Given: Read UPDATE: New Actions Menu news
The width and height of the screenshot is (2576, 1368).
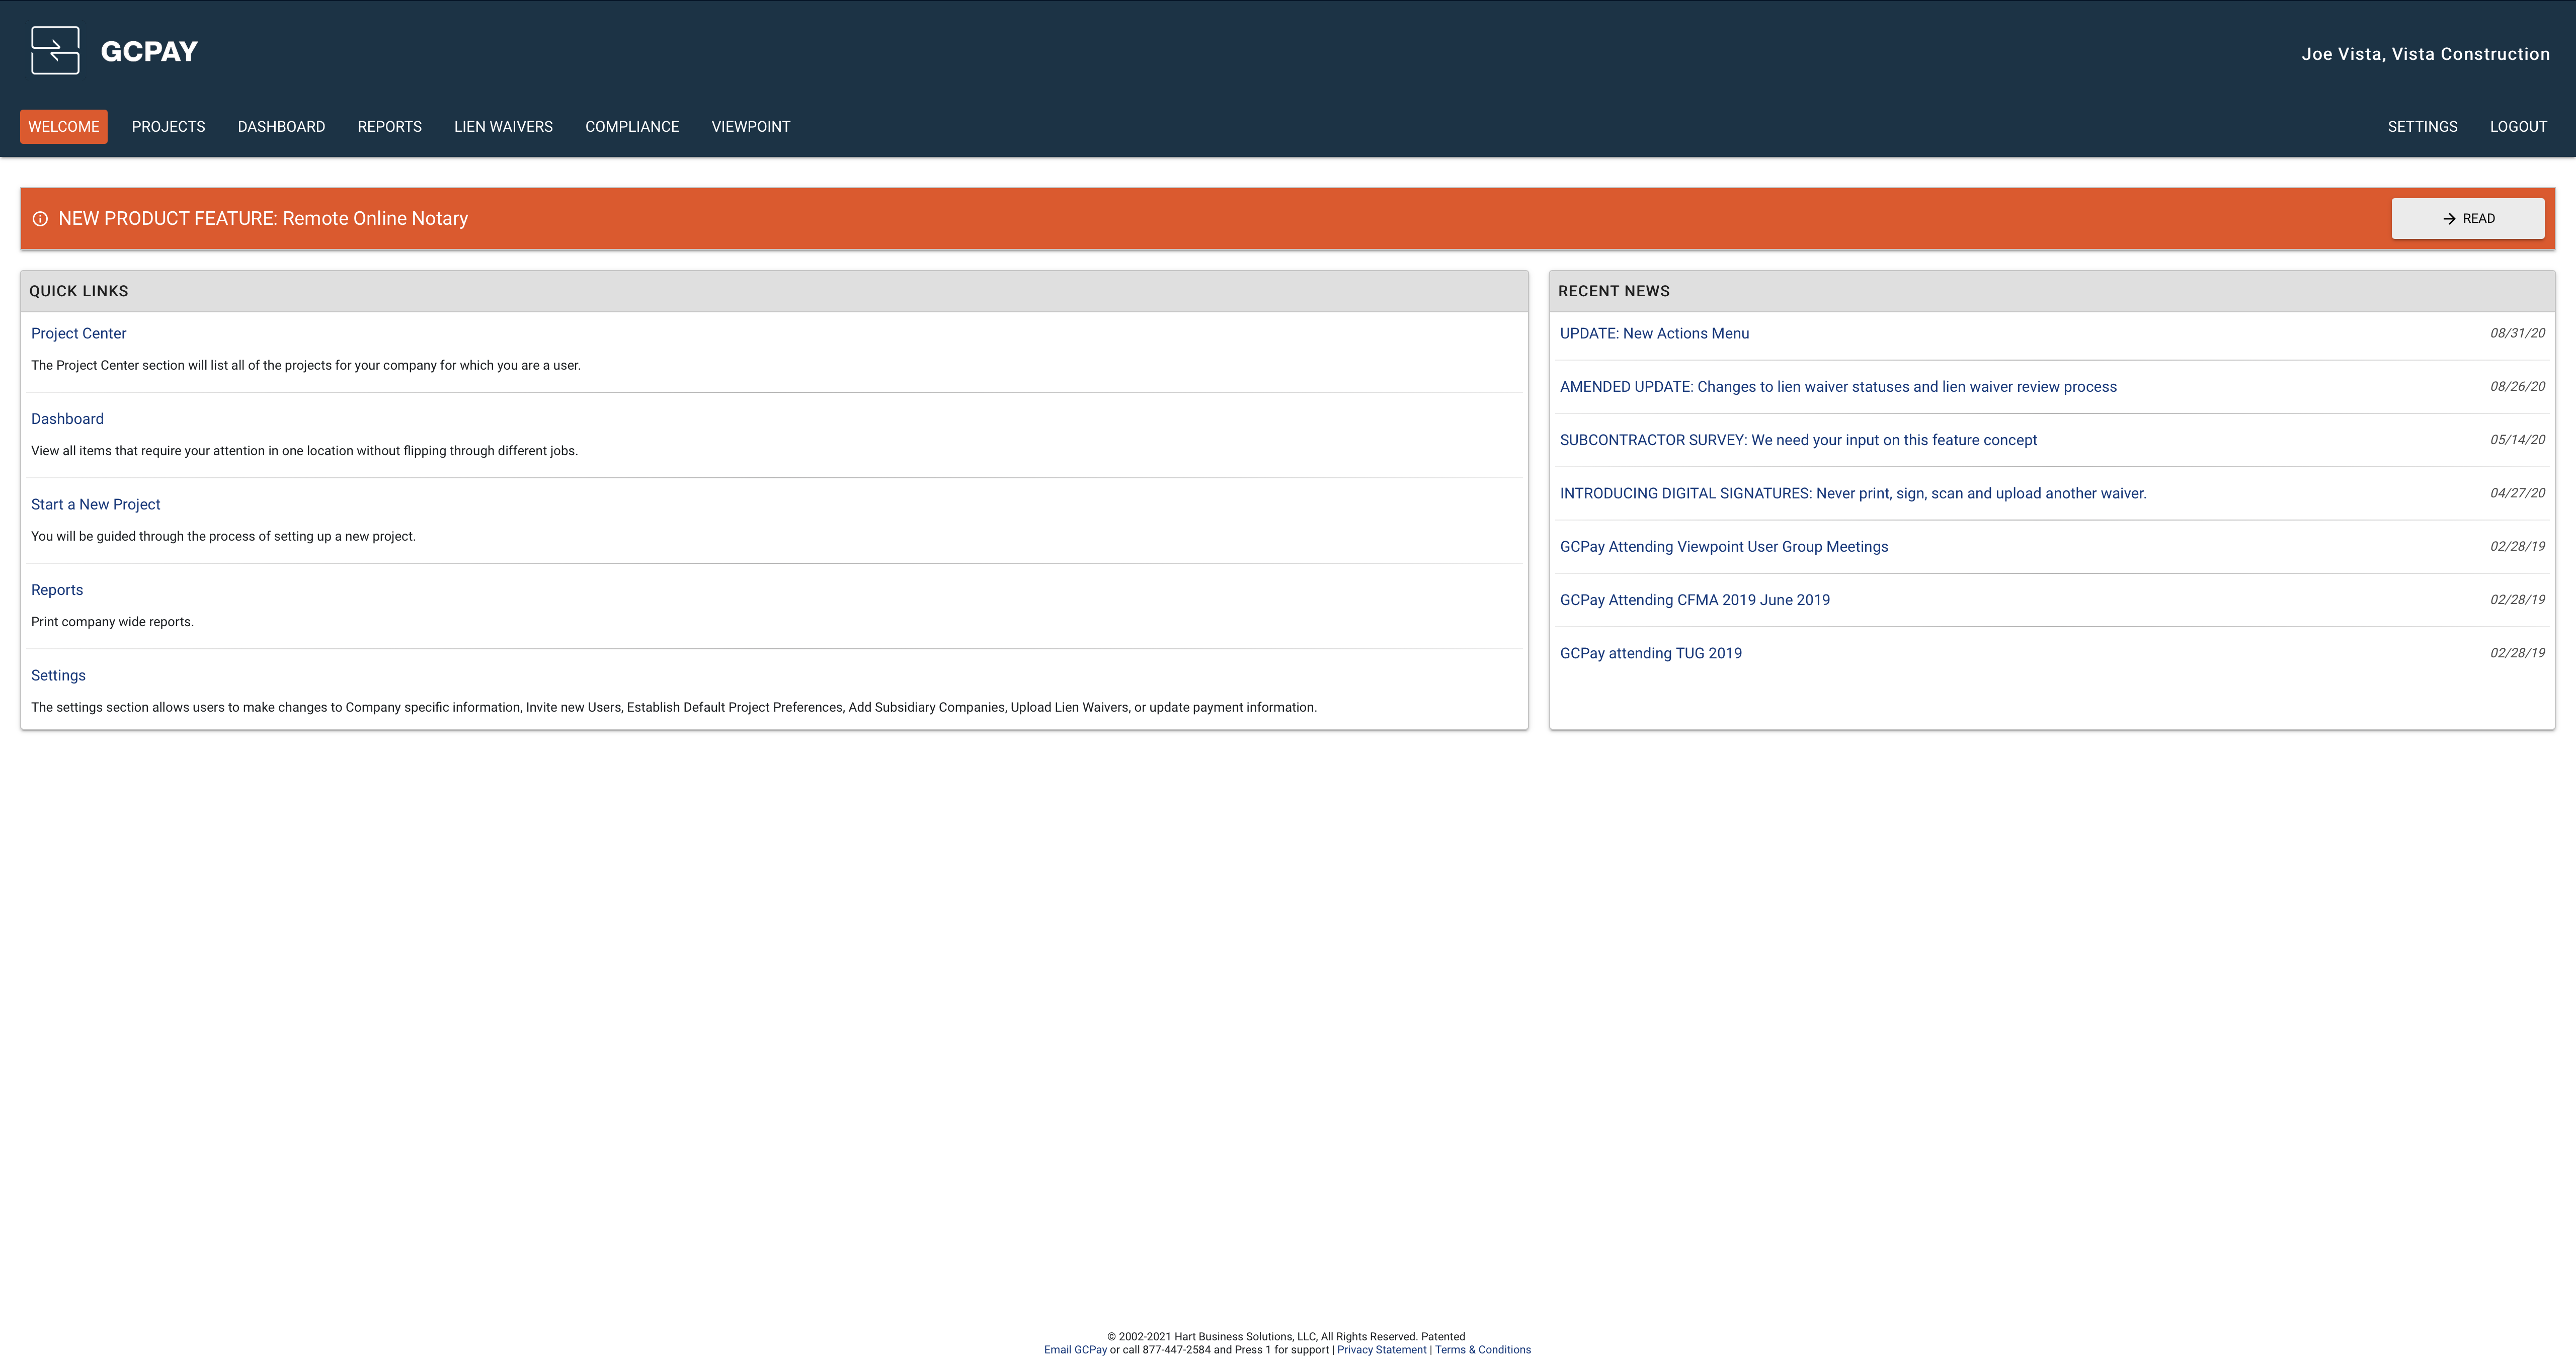Looking at the screenshot, I should pos(1654,334).
